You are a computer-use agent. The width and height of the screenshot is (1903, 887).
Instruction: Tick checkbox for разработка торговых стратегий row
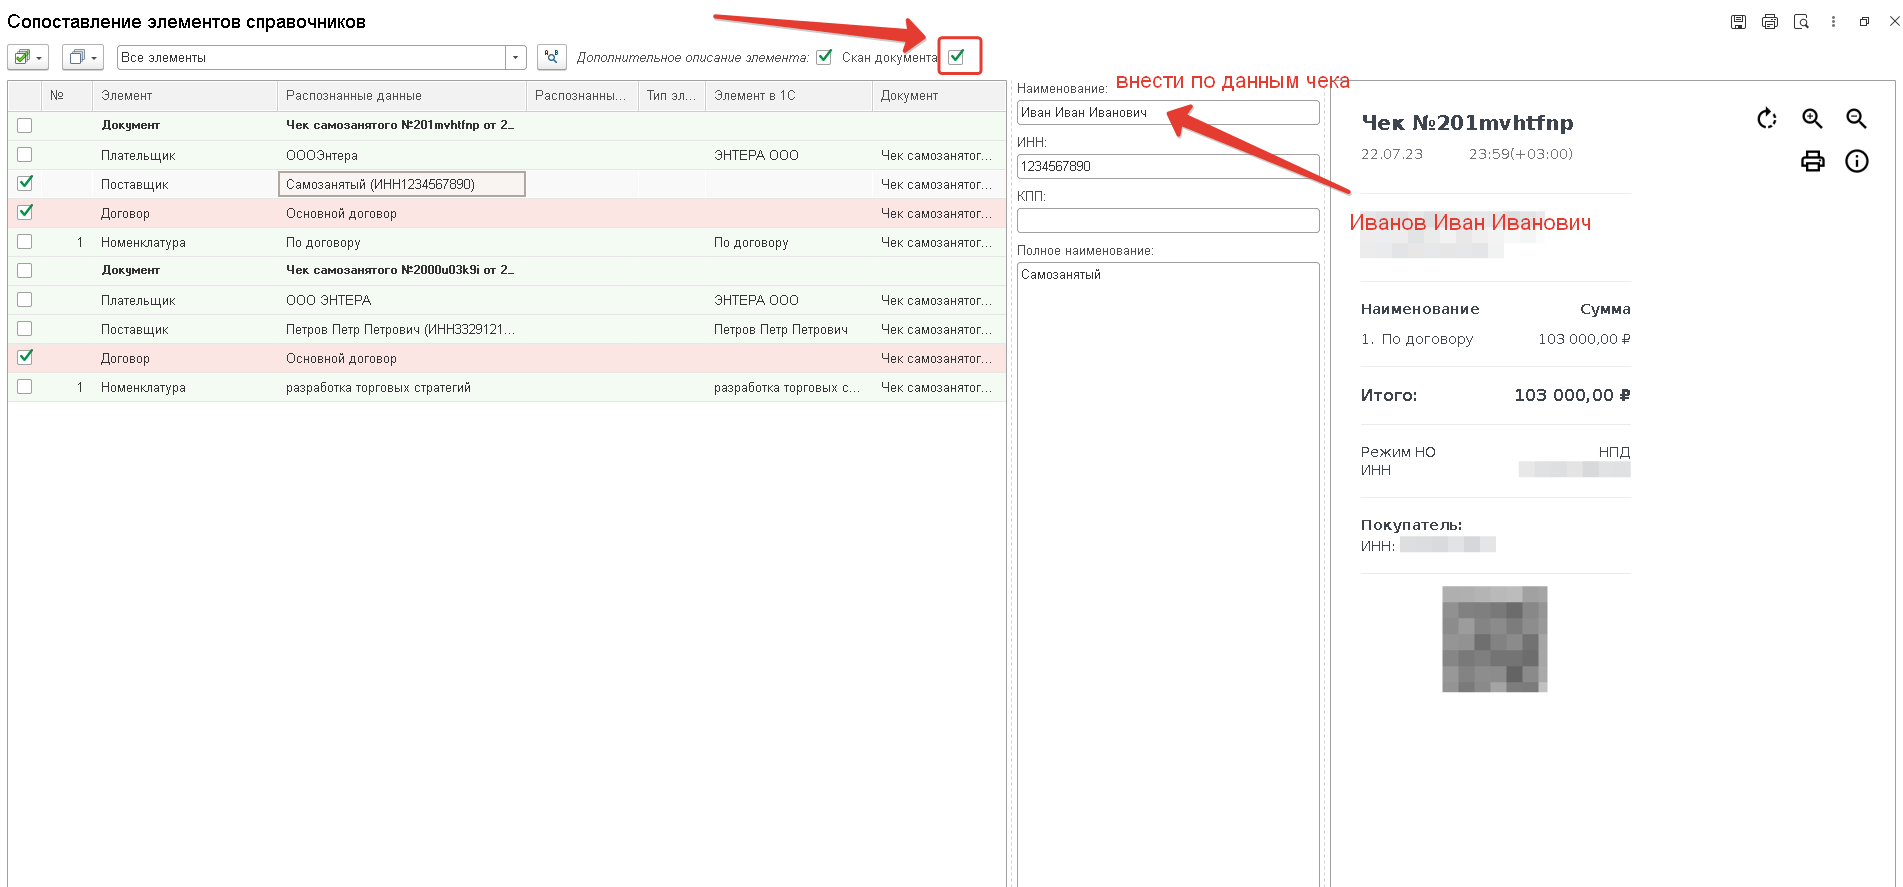25,387
